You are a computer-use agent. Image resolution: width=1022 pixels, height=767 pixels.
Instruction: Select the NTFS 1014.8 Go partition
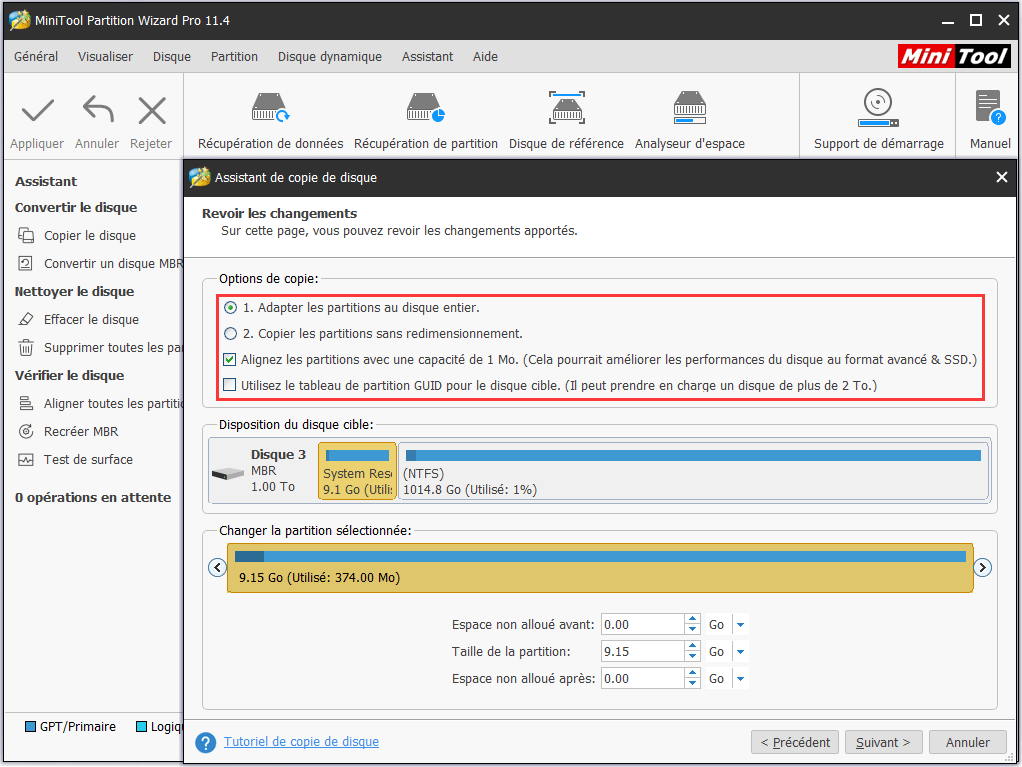point(694,471)
